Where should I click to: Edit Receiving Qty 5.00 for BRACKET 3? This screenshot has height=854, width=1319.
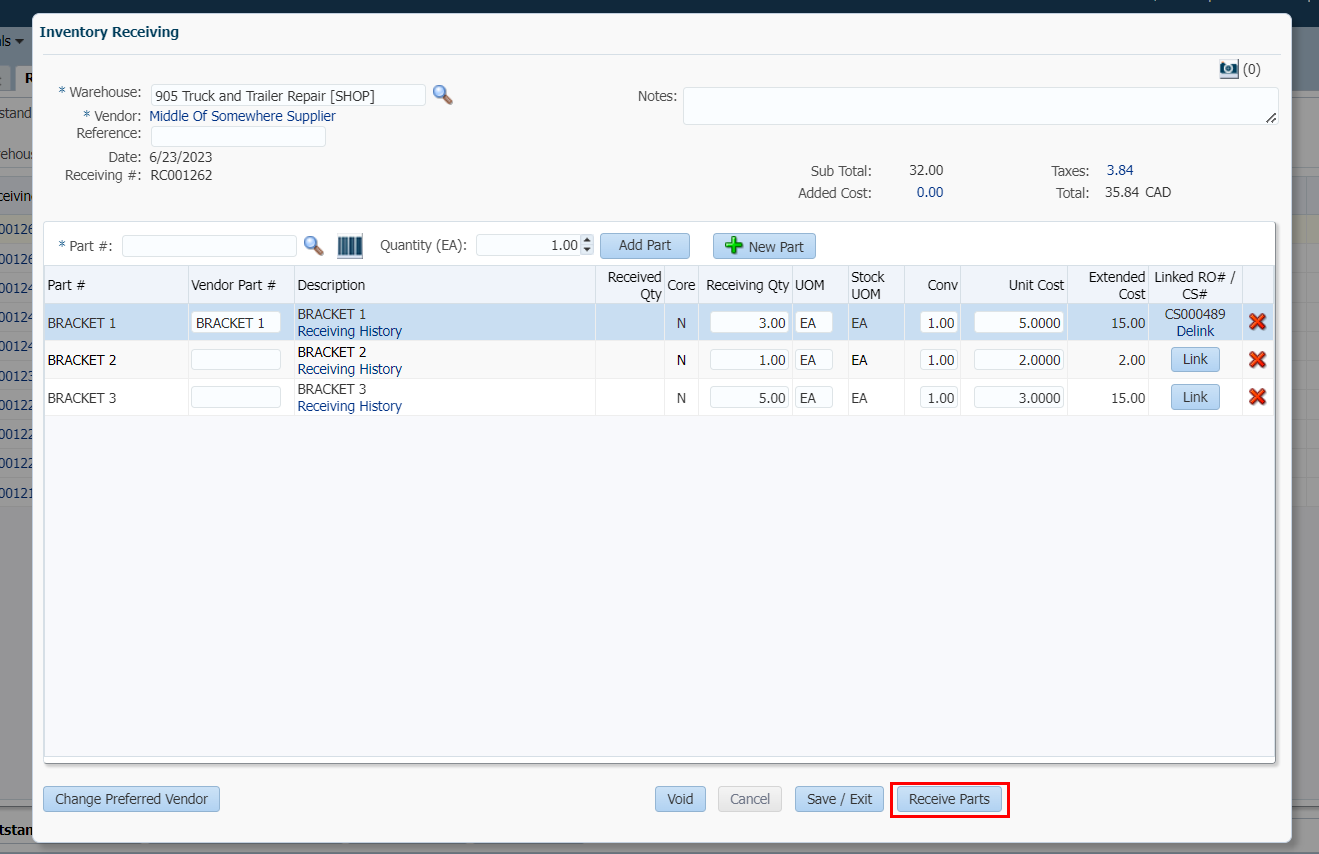tap(749, 397)
